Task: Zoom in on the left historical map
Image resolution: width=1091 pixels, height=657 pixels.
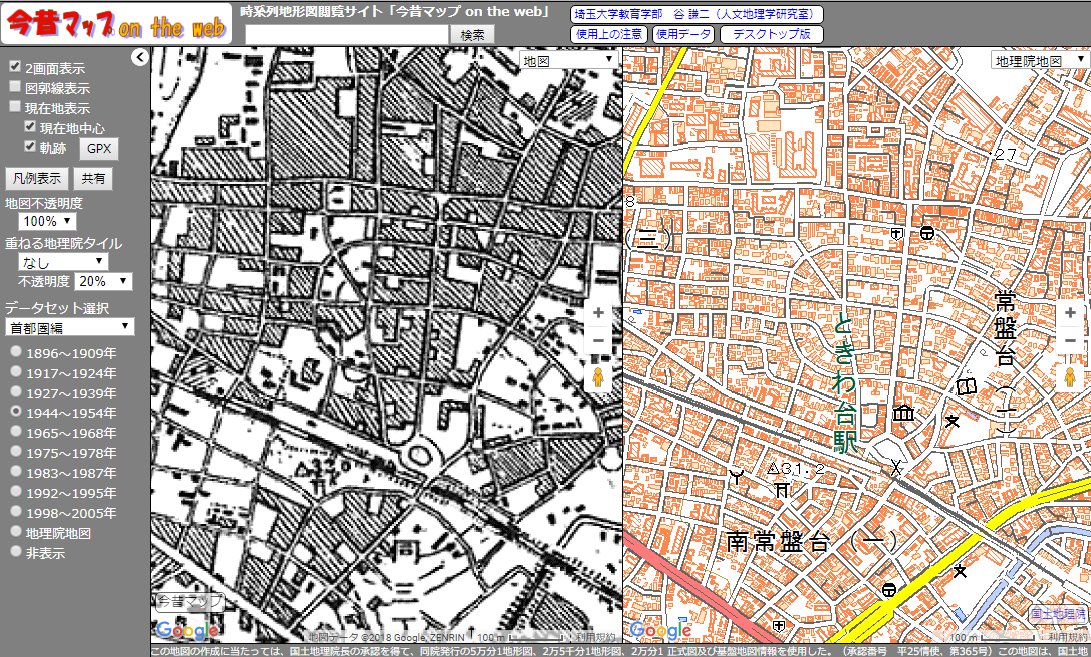Action: click(598, 312)
